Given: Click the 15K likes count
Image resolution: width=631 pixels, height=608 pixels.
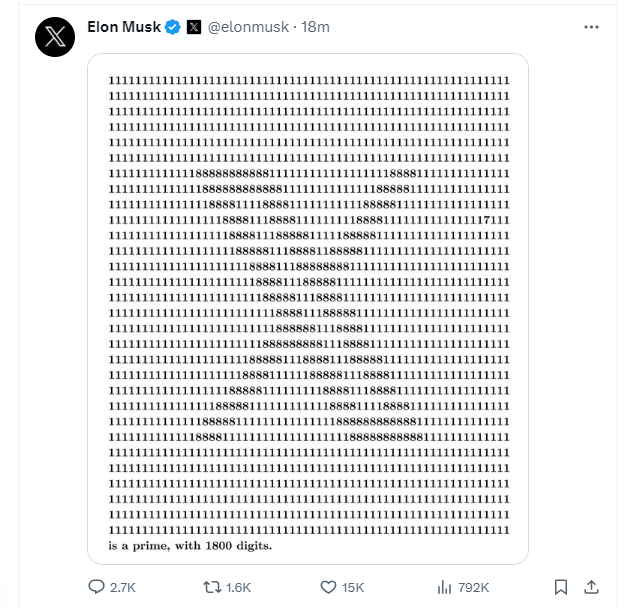Looking at the screenshot, I should point(353,588).
